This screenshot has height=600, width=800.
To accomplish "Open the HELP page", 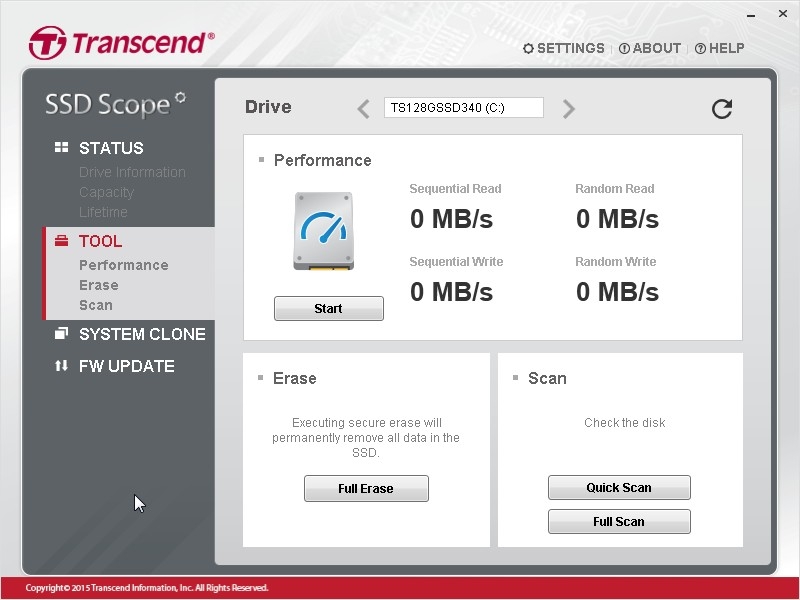I will (719, 48).
